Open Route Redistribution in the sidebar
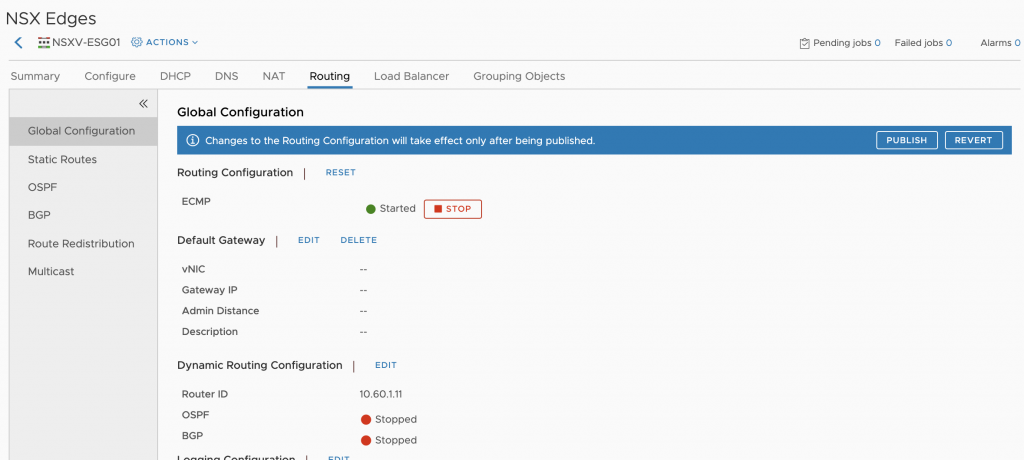1024x460 pixels. 83,244
